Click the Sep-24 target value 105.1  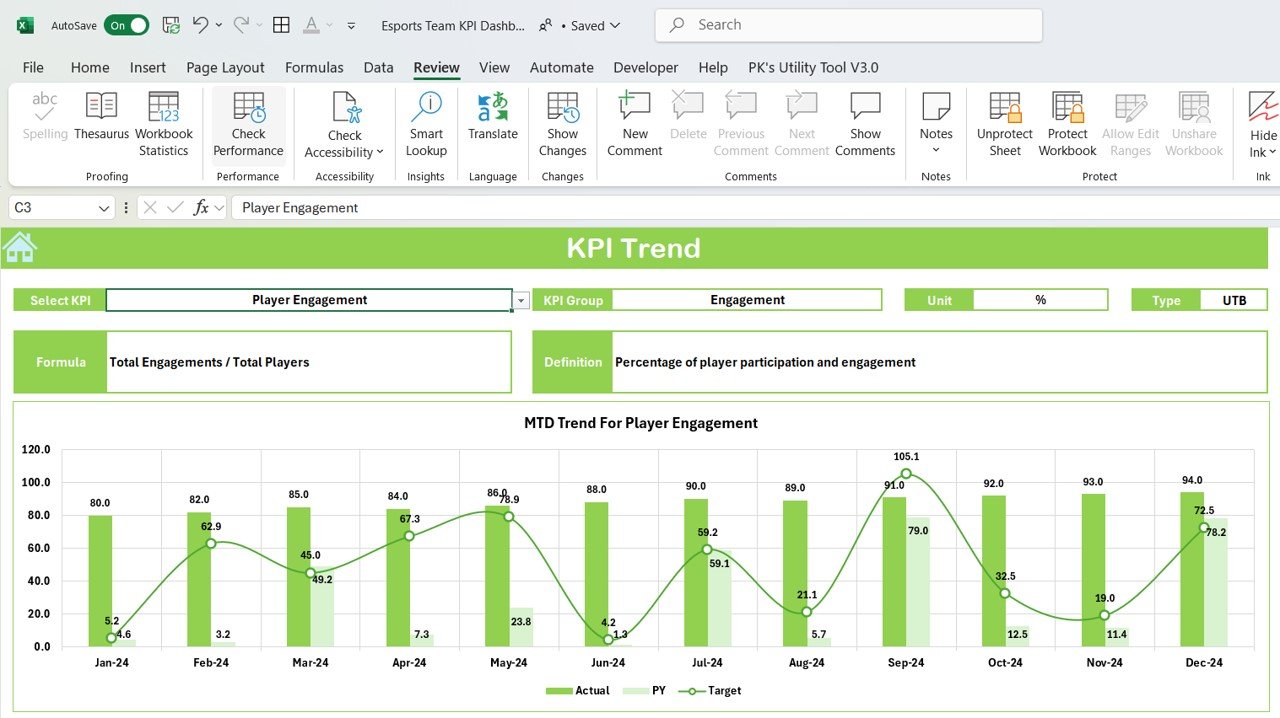pyautogui.click(x=907, y=457)
